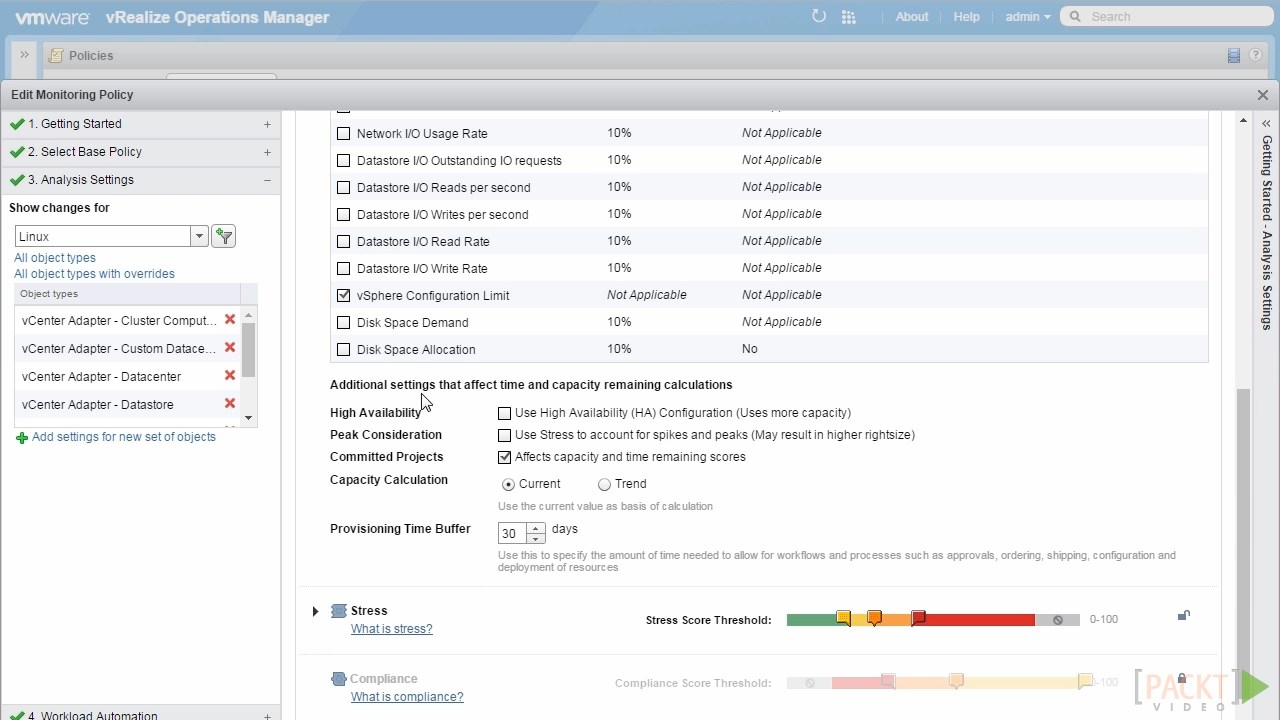Click the All object types link
Screen dimensions: 1280x720
pyautogui.click(x=55, y=258)
